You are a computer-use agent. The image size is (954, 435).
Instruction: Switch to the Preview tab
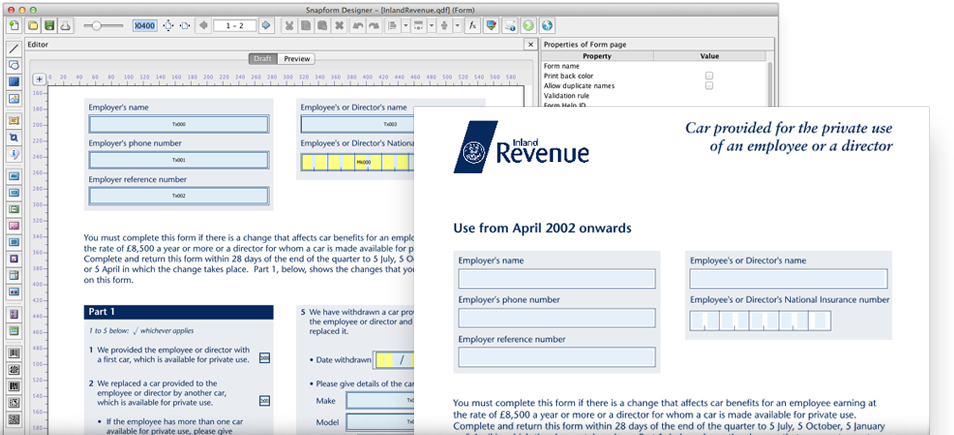[297, 59]
